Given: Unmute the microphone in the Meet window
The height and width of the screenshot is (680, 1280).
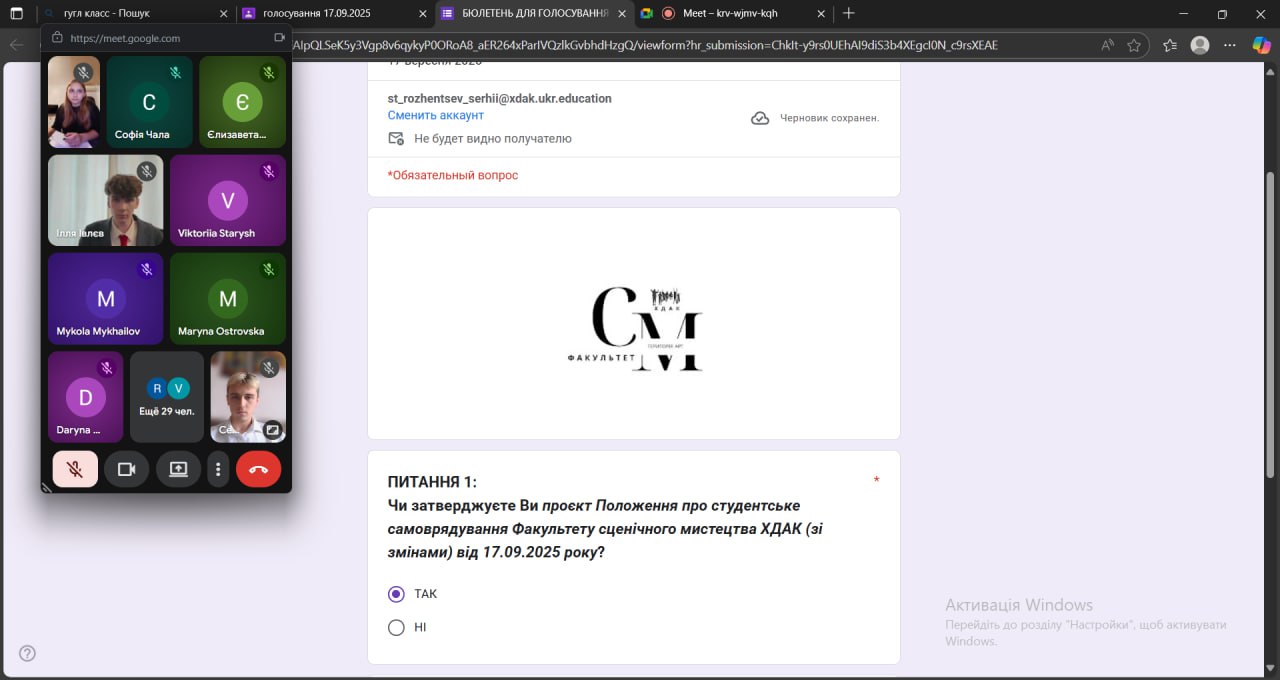Looking at the screenshot, I should (75, 469).
